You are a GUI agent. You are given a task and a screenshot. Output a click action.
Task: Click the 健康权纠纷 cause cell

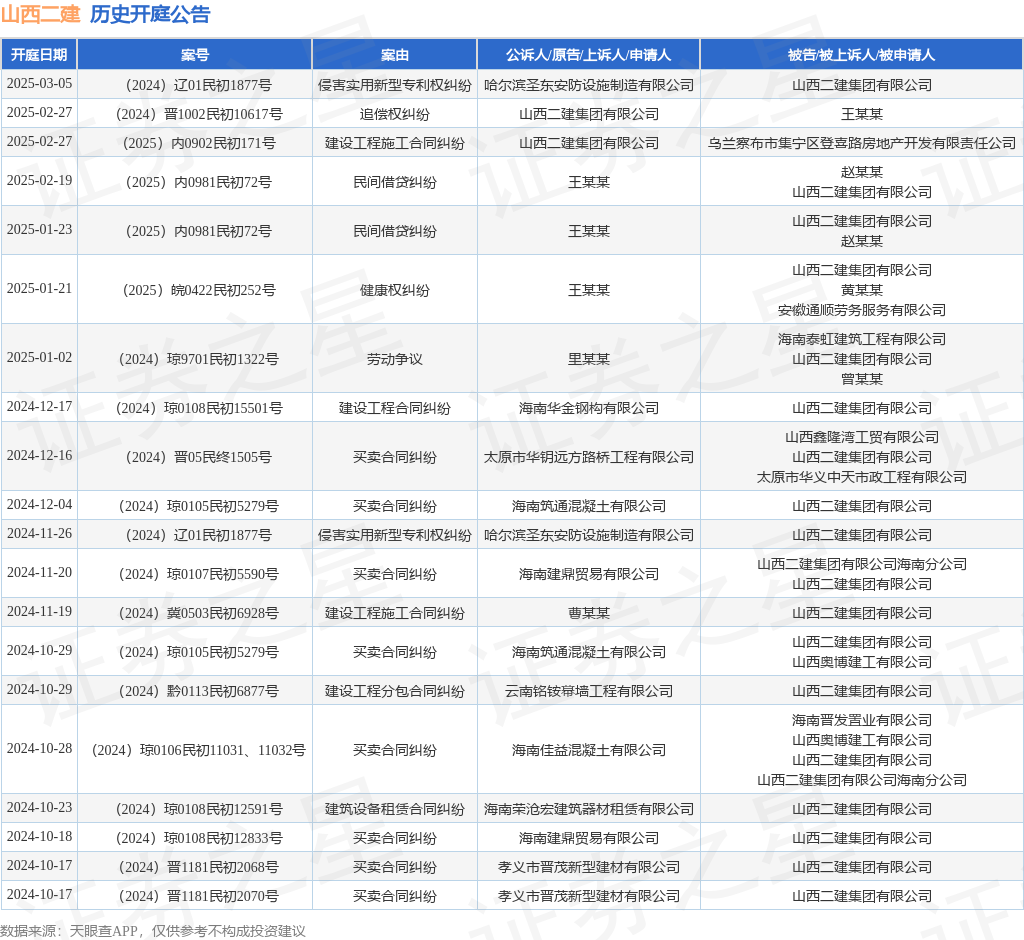pos(394,290)
